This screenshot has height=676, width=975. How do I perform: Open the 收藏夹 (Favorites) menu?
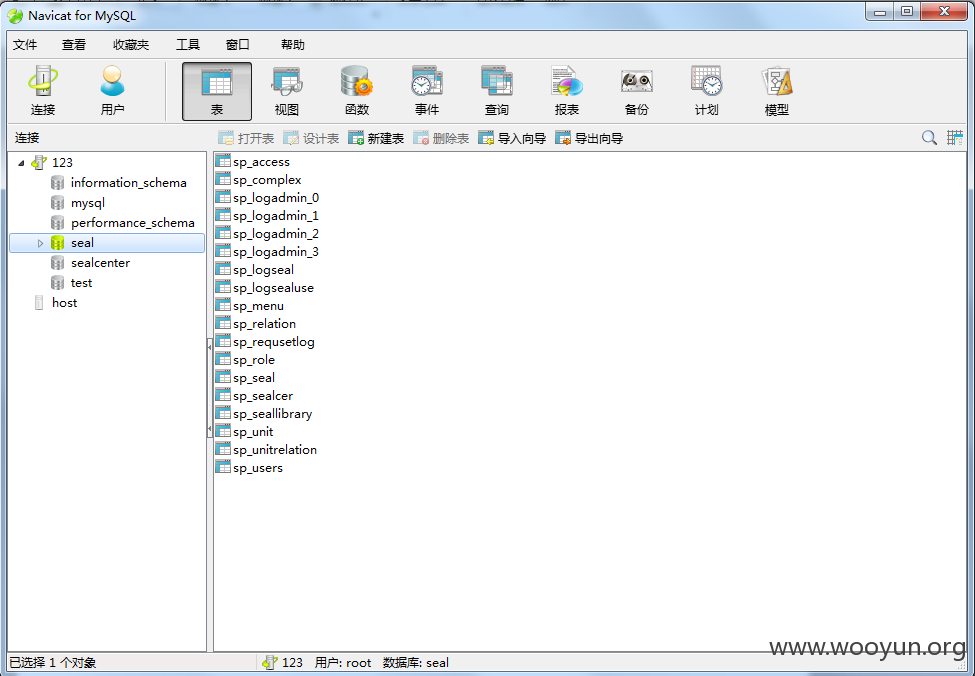131,45
